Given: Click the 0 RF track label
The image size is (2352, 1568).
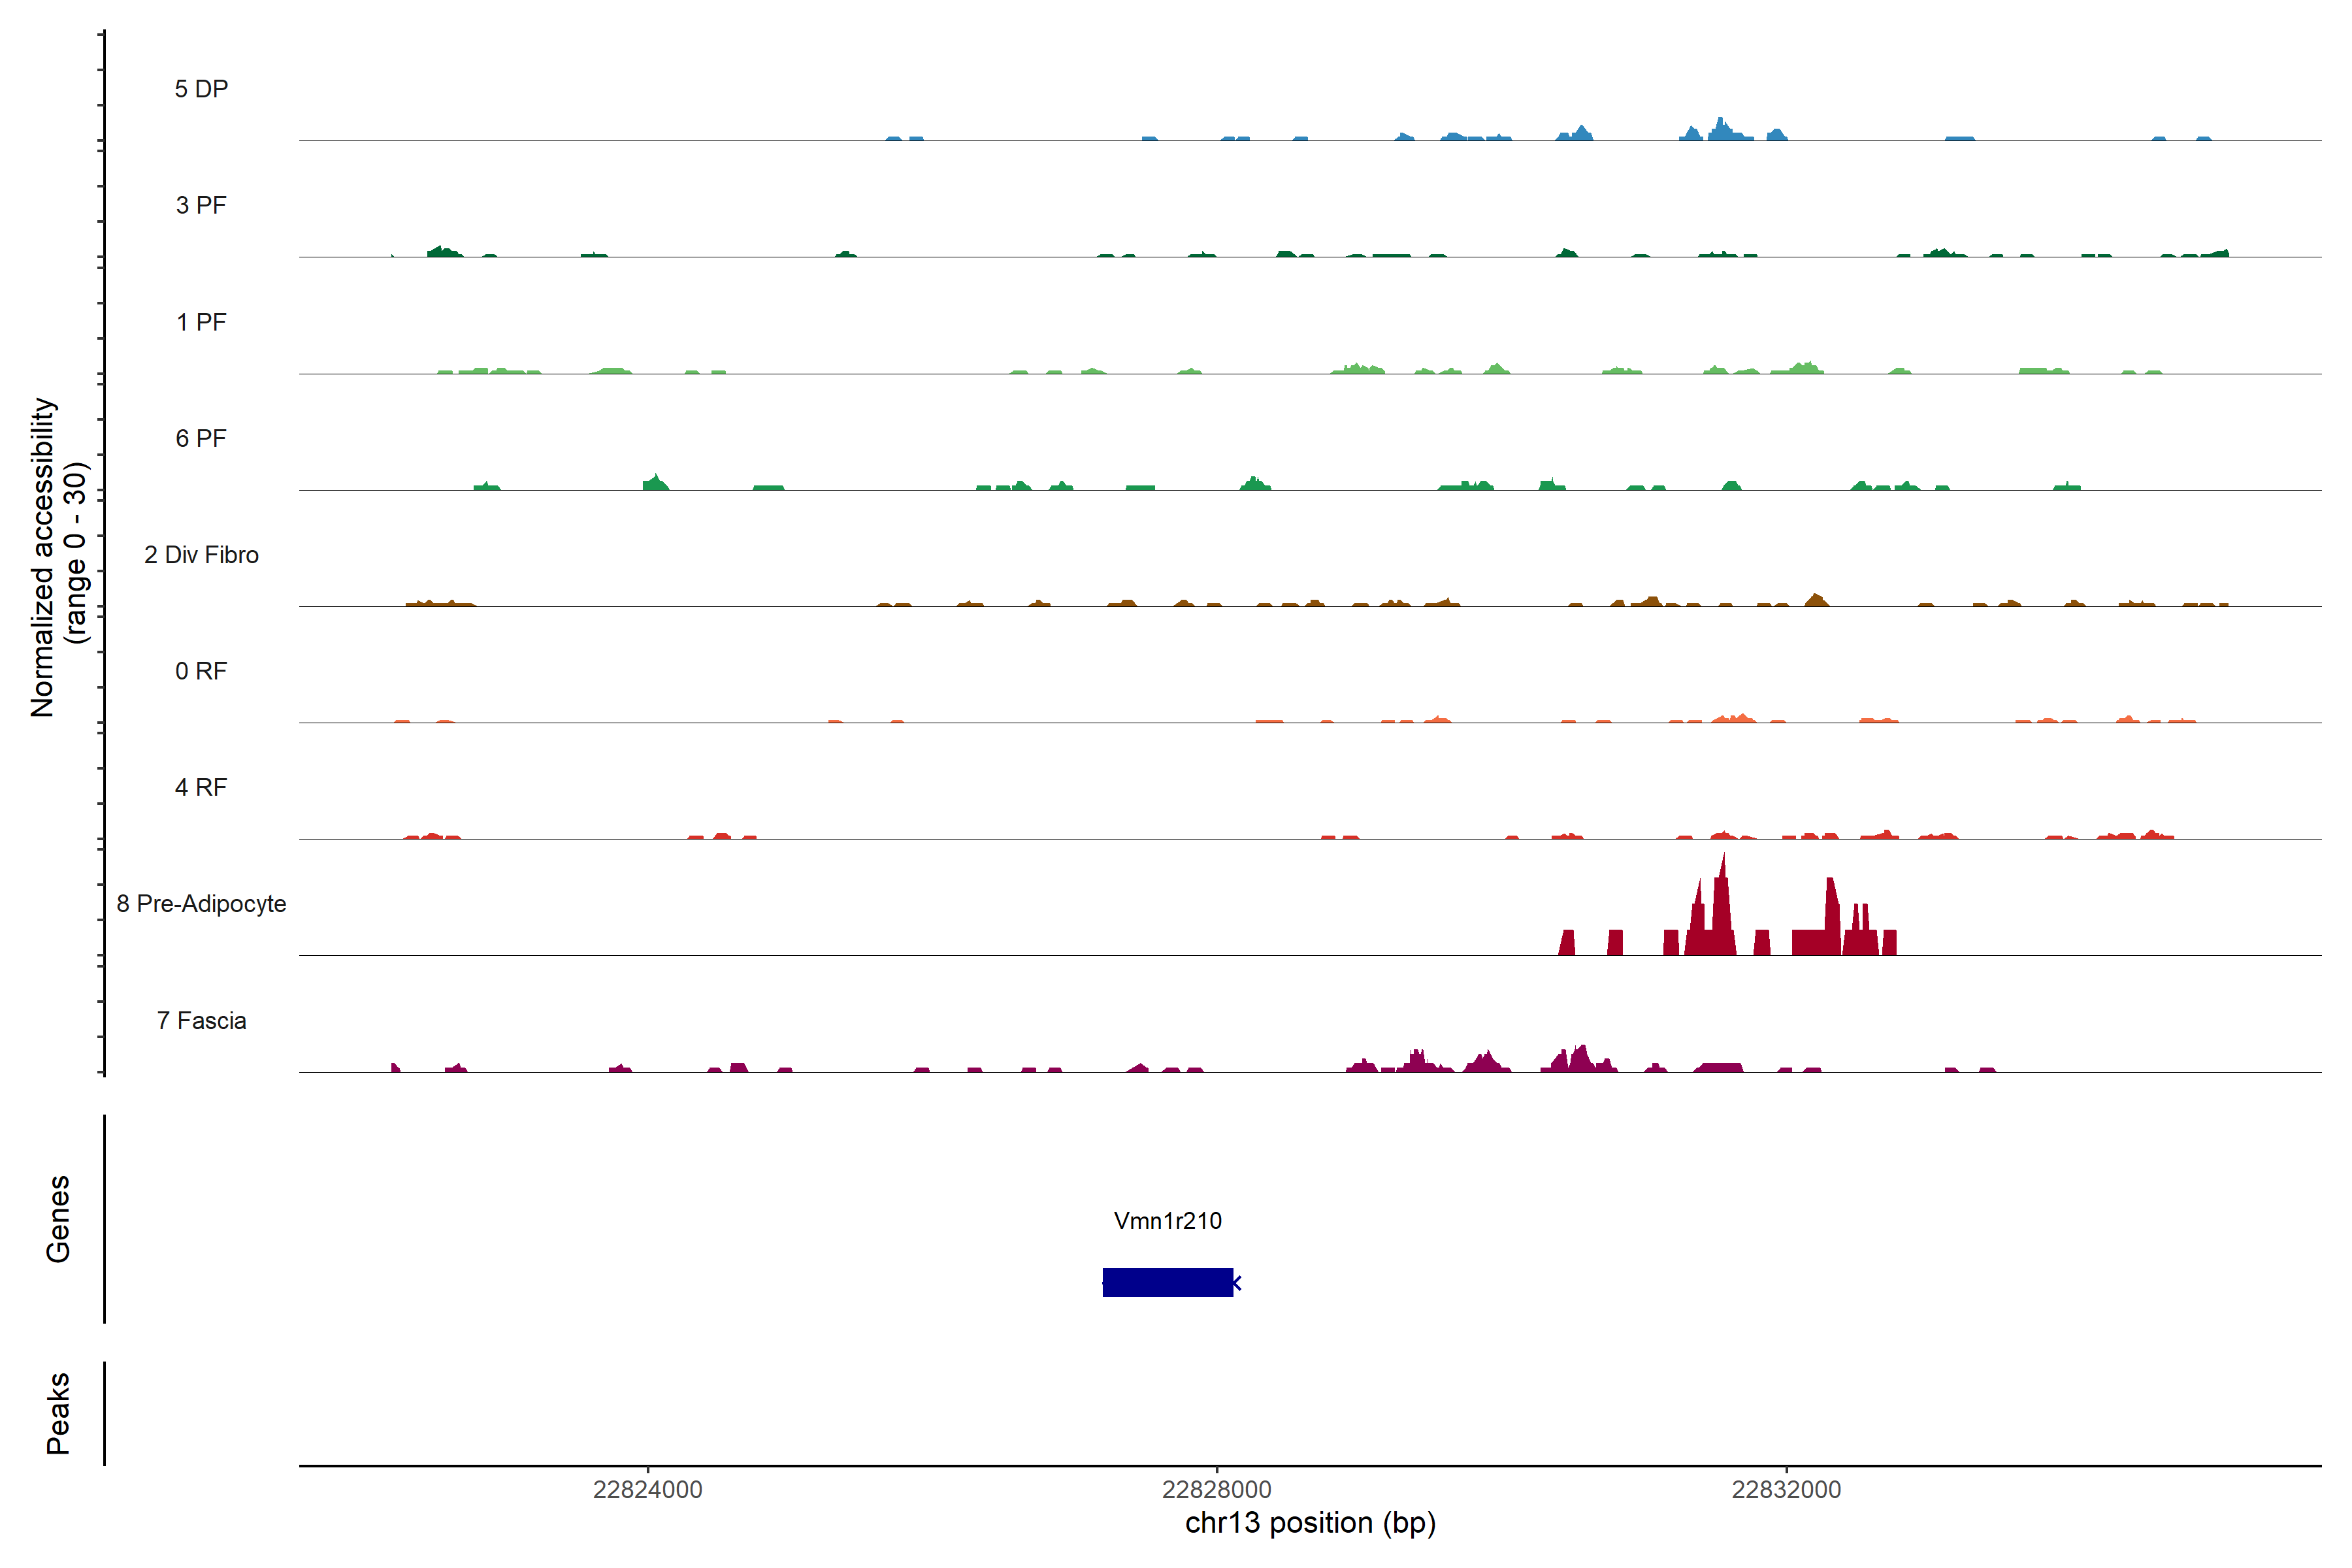Looking at the screenshot, I should point(201,671).
